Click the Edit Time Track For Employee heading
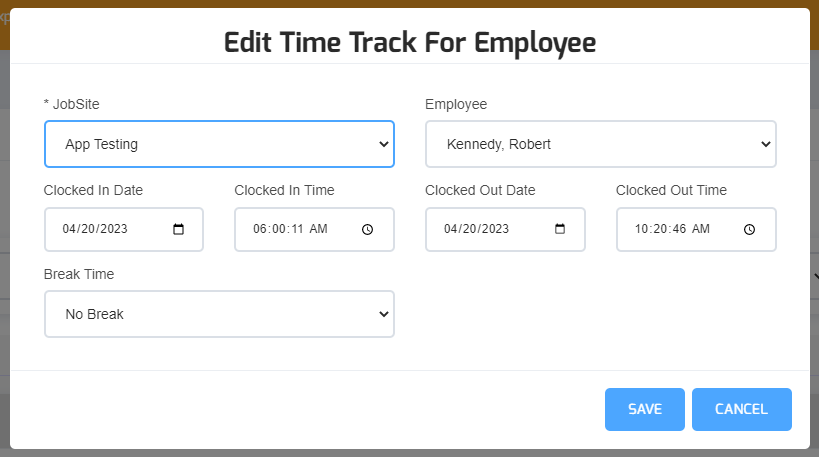 pyautogui.click(x=410, y=42)
